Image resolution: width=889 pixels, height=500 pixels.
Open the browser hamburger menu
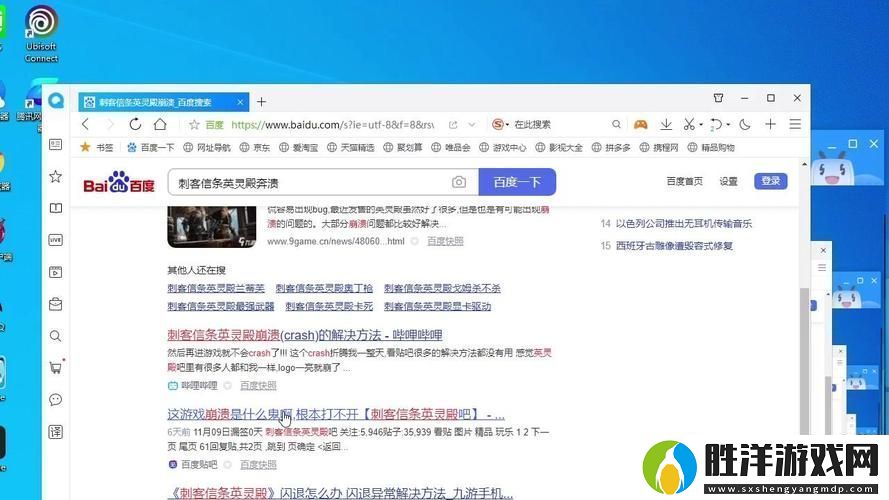[x=795, y=124]
